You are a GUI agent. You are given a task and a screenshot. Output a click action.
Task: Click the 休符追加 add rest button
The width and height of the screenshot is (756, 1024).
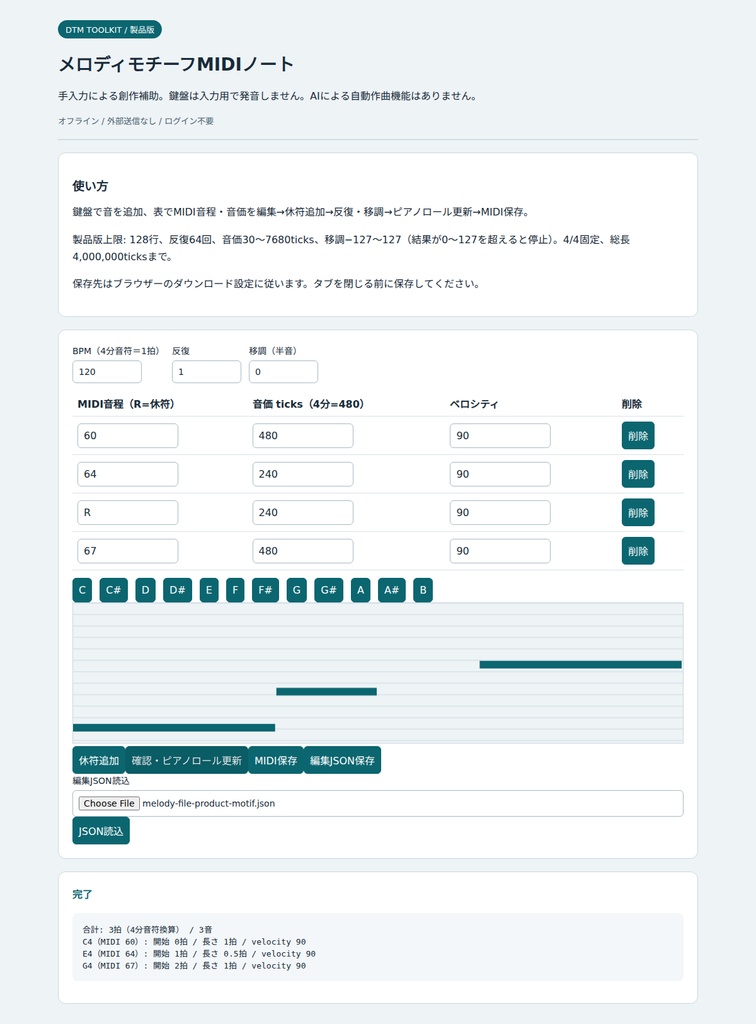point(99,760)
